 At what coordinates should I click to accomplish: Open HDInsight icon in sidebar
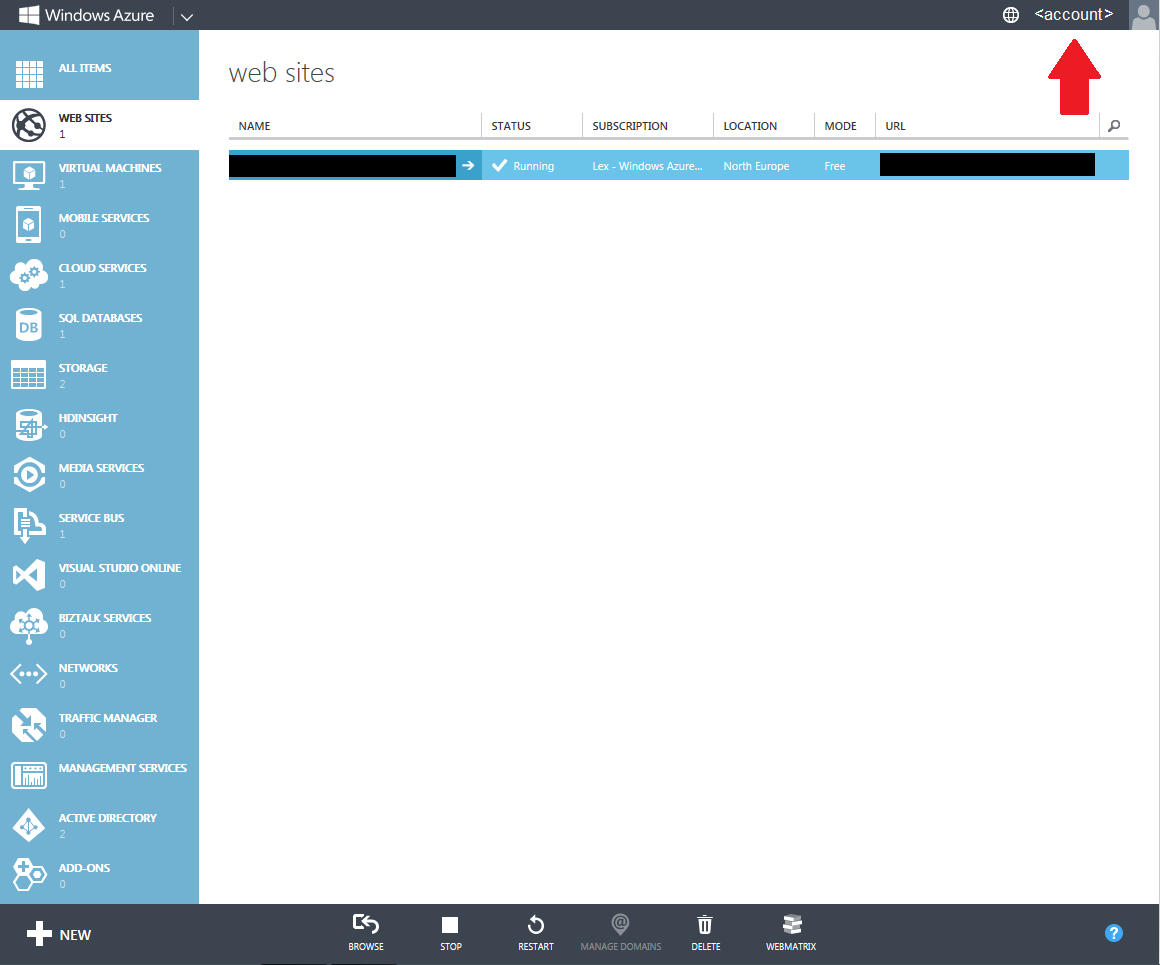point(29,426)
